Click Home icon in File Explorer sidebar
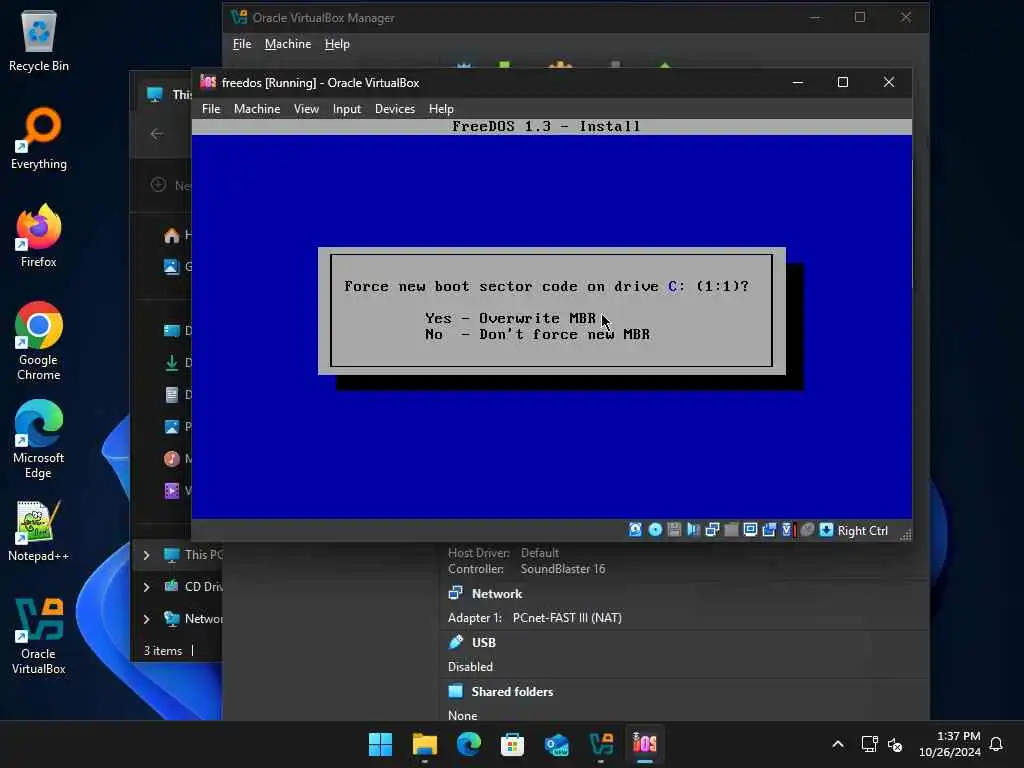Viewport: 1024px width, 768px height. point(172,235)
